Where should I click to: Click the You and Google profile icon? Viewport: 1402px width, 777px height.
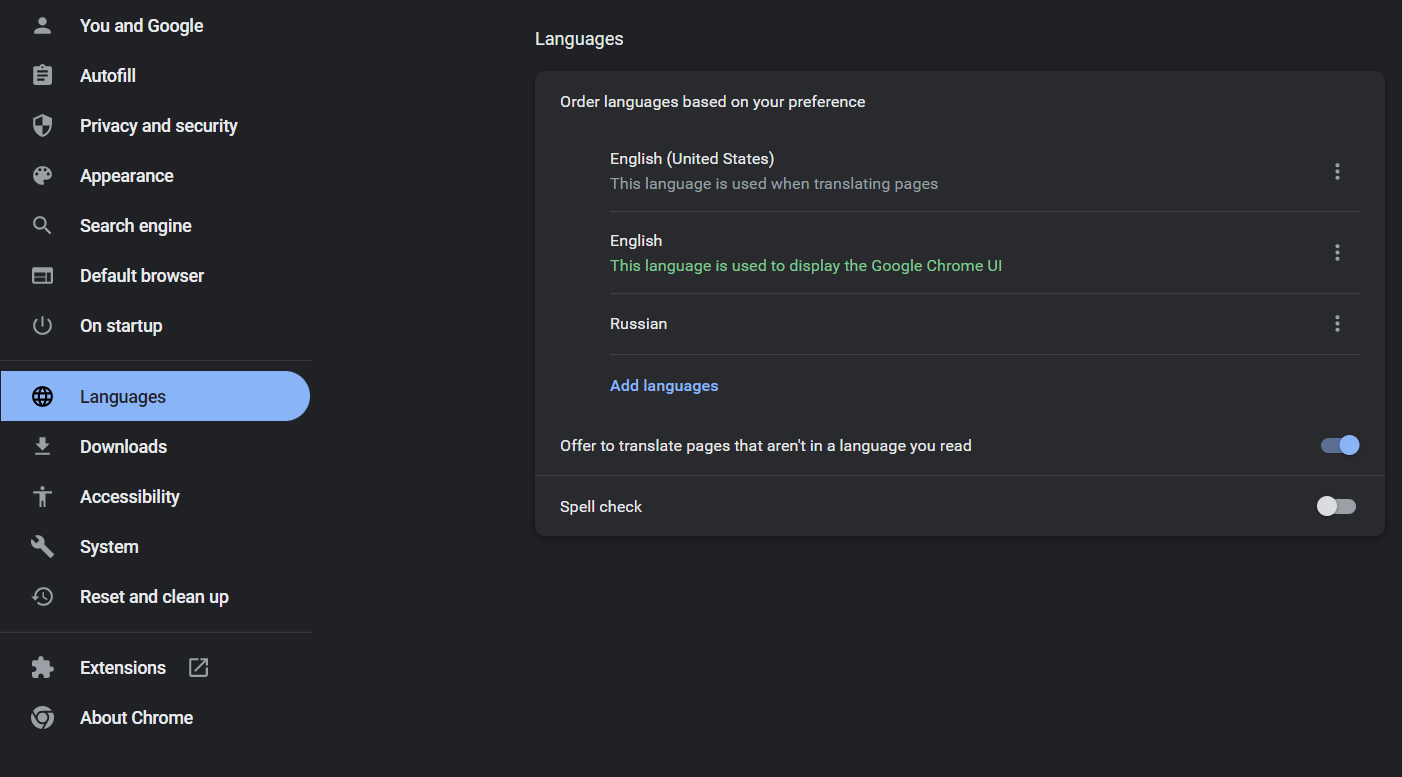(42, 25)
